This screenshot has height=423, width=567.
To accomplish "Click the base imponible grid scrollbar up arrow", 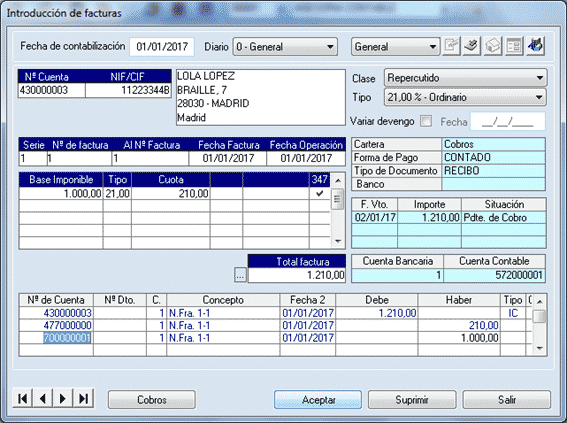I will tap(338, 180).
